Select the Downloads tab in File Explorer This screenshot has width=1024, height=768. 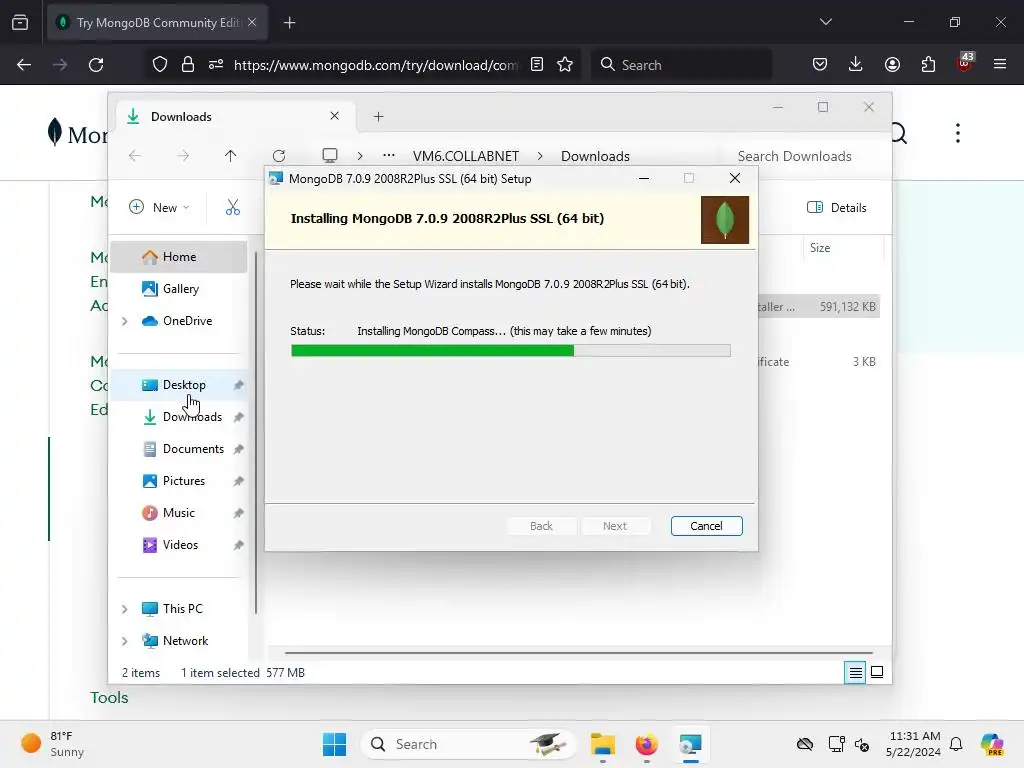tap(236, 116)
